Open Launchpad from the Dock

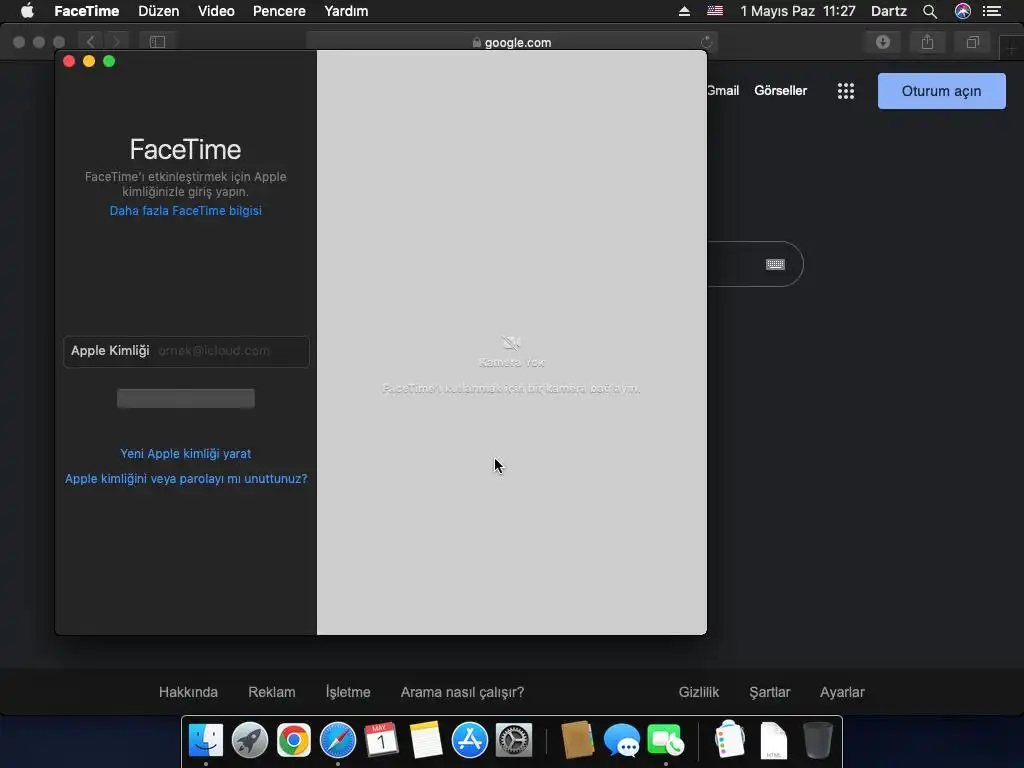coord(250,741)
